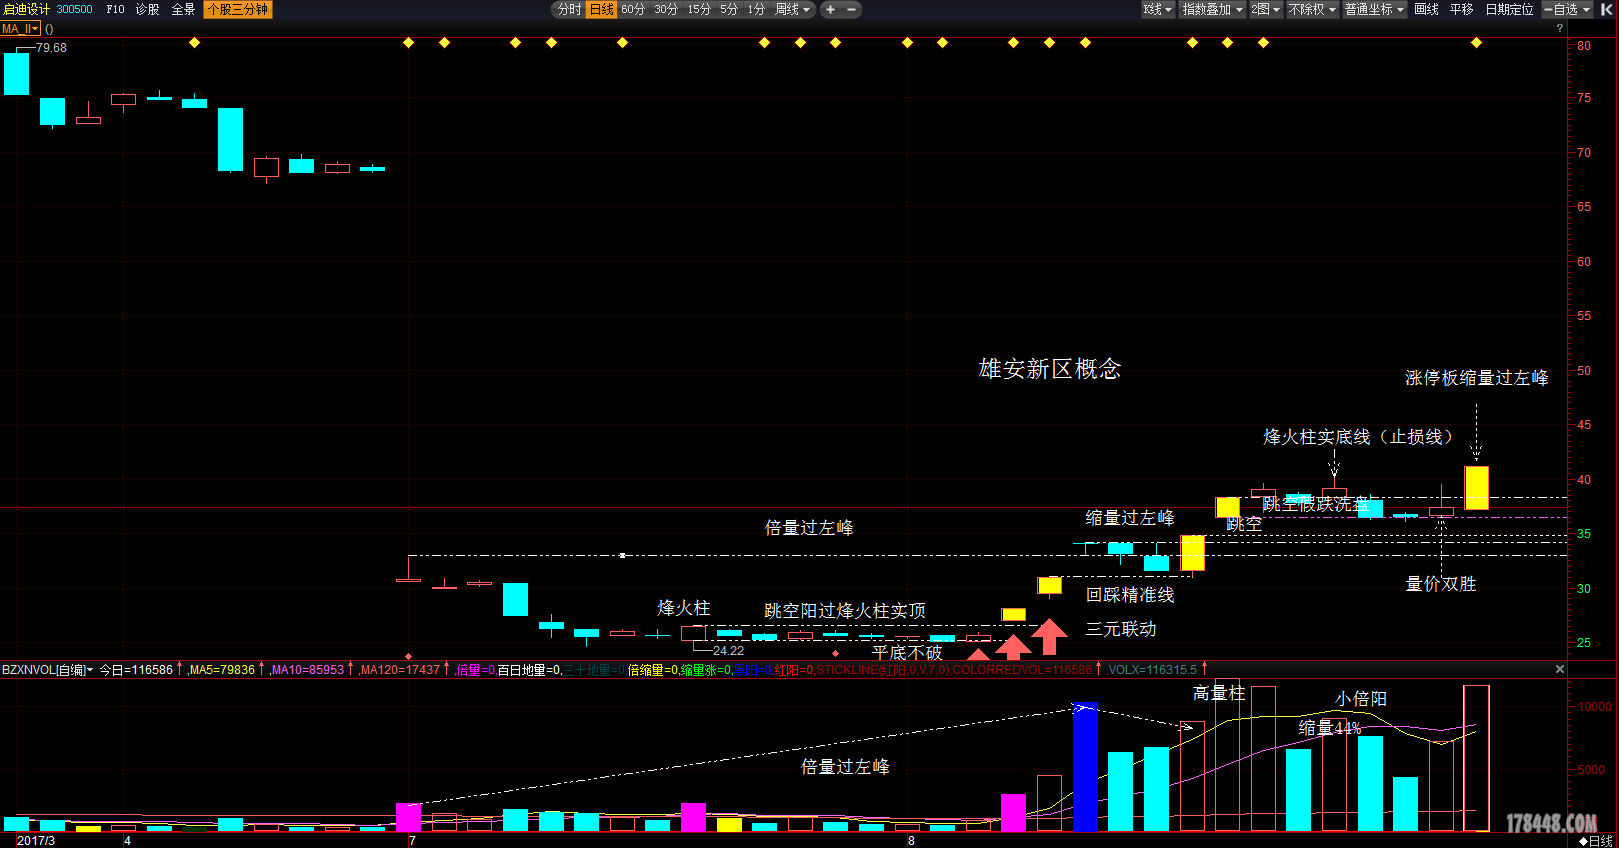Zoom out with the minus button

pos(852,9)
